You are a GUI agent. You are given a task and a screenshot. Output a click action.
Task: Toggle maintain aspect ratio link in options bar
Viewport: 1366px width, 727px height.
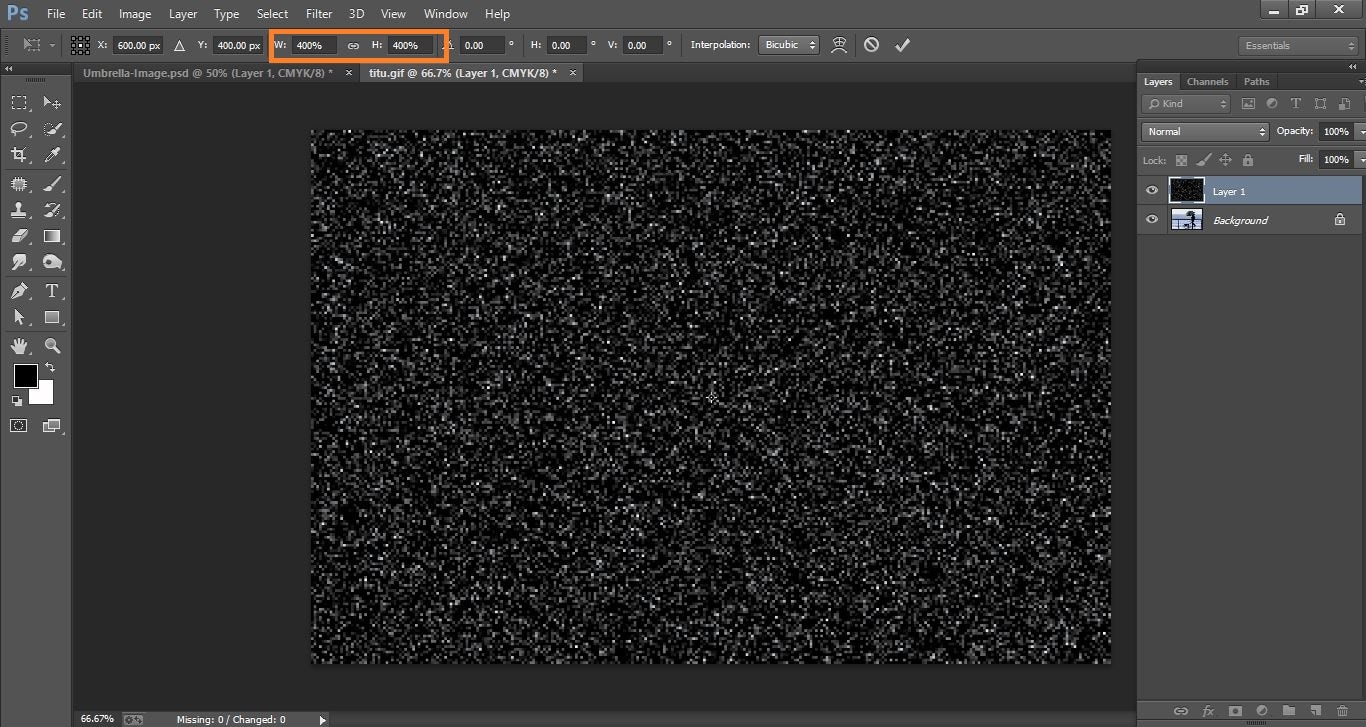(353, 45)
